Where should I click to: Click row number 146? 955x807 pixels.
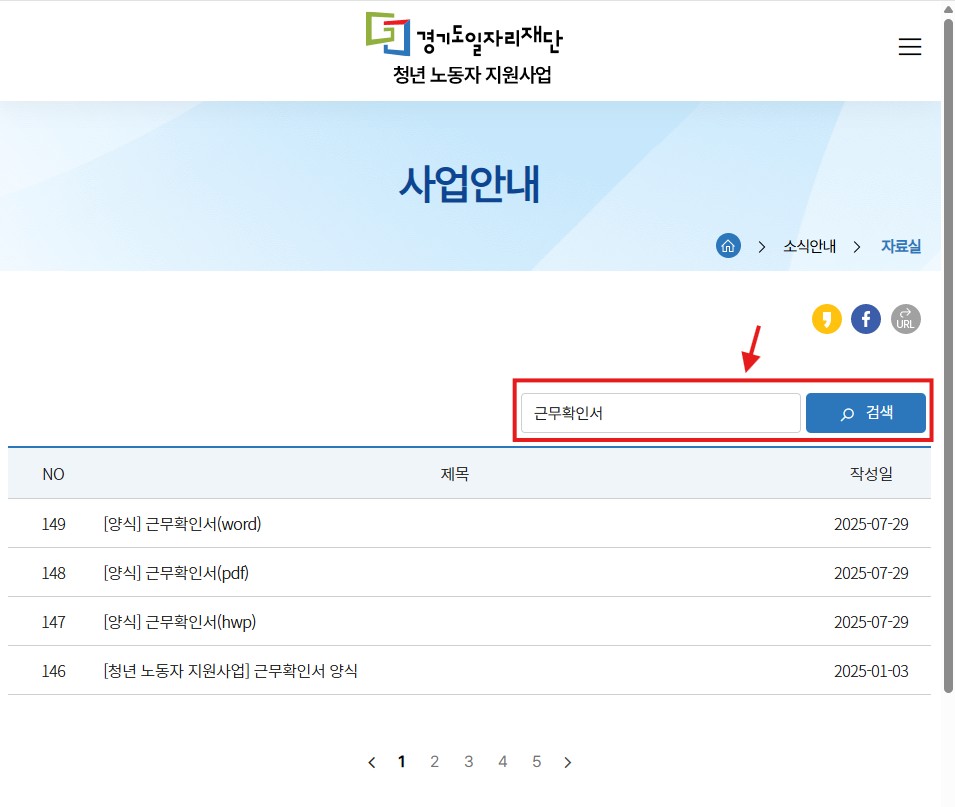point(54,671)
